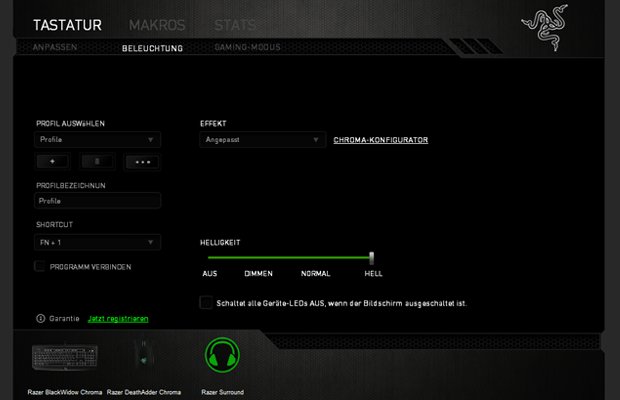Click the Garantie info icon
Image resolution: width=620 pixels, height=400 pixels.
tap(41, 318)
